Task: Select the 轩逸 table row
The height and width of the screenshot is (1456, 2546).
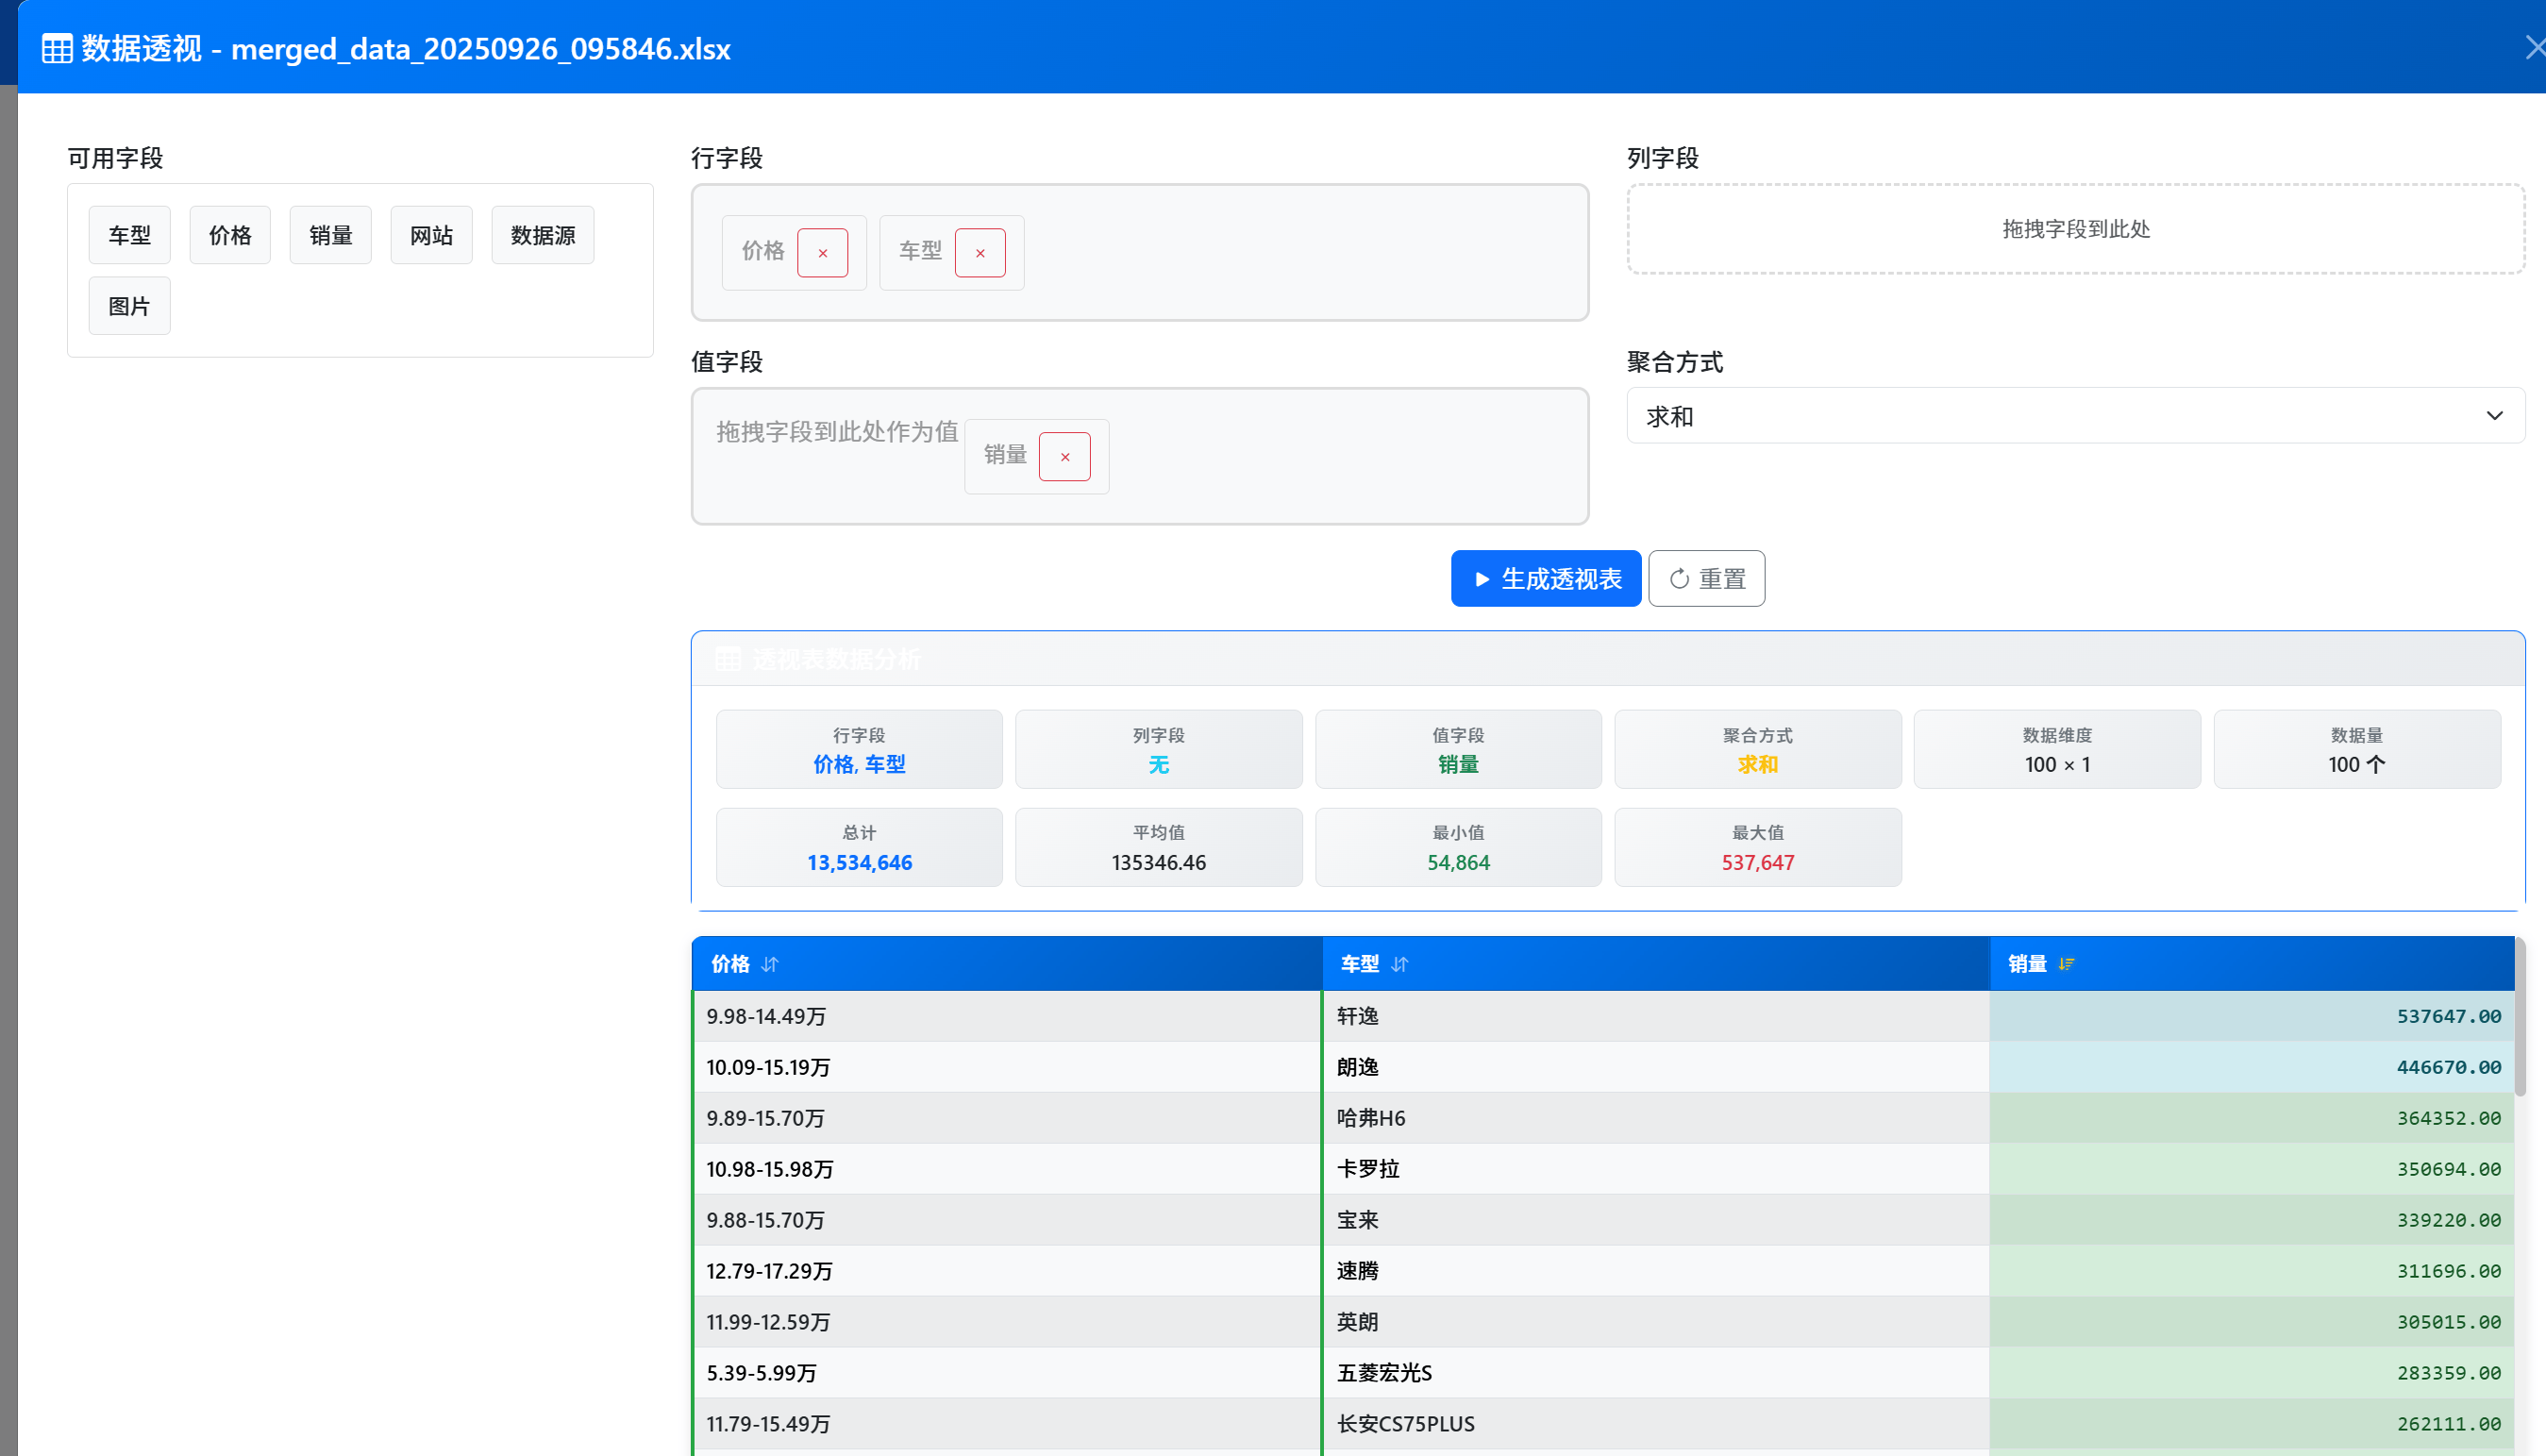Action: (x=1357, y=1016)
